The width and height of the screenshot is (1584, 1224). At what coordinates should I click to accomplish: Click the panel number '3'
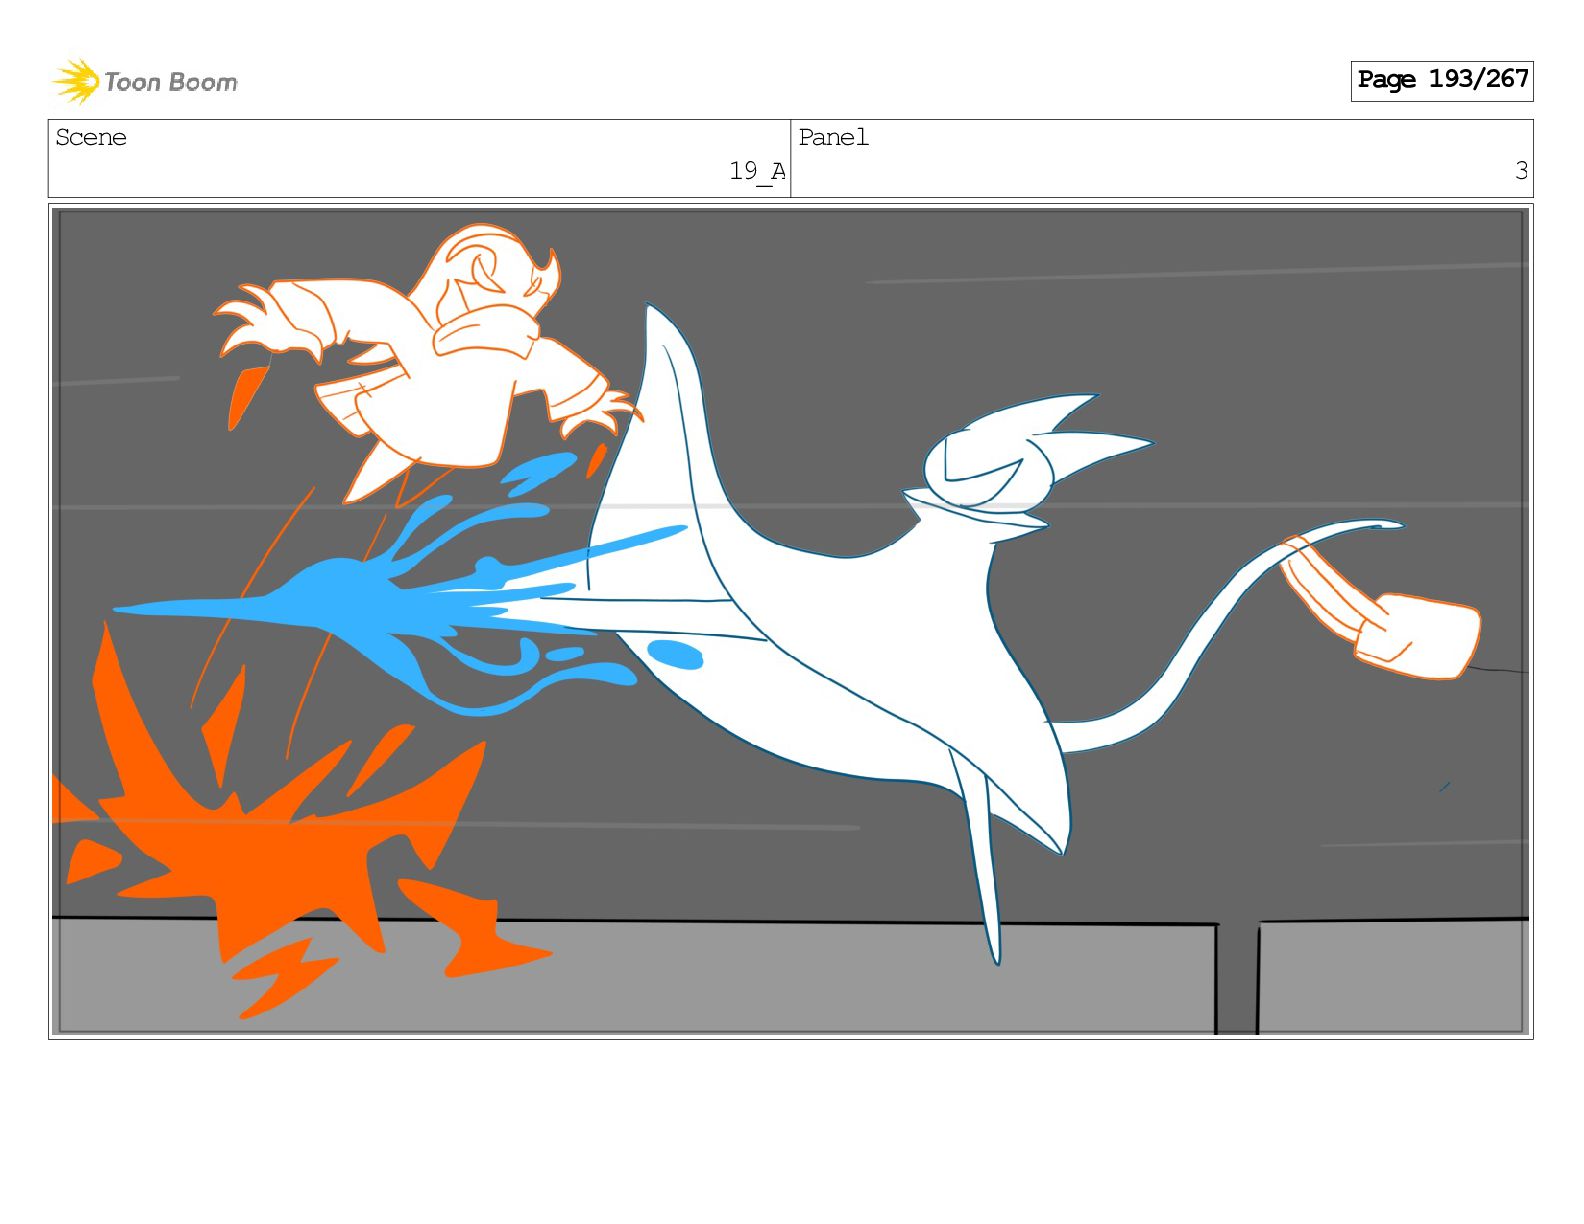pyautogui.click(x=1521, y=171)
